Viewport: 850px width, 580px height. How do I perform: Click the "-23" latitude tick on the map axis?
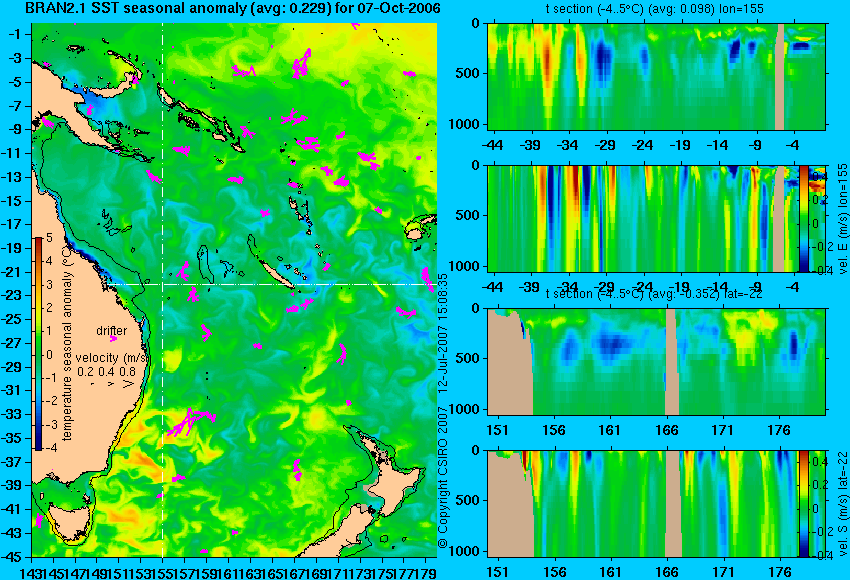(x=13, y=295)
